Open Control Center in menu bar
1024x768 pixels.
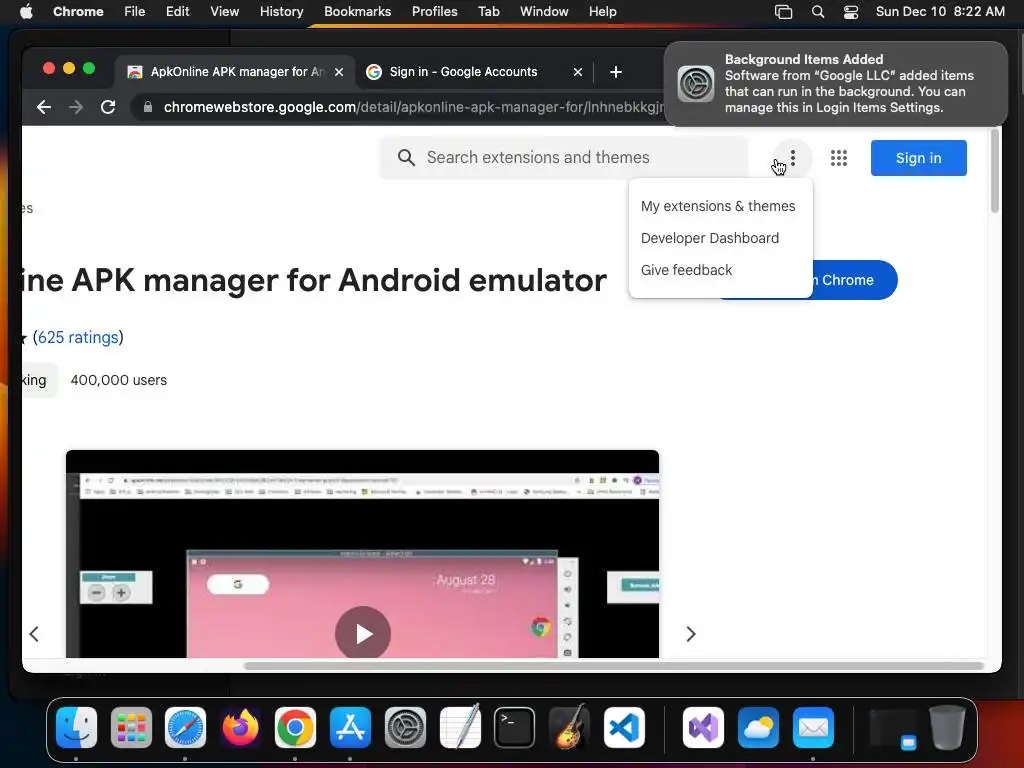[851, 12]
